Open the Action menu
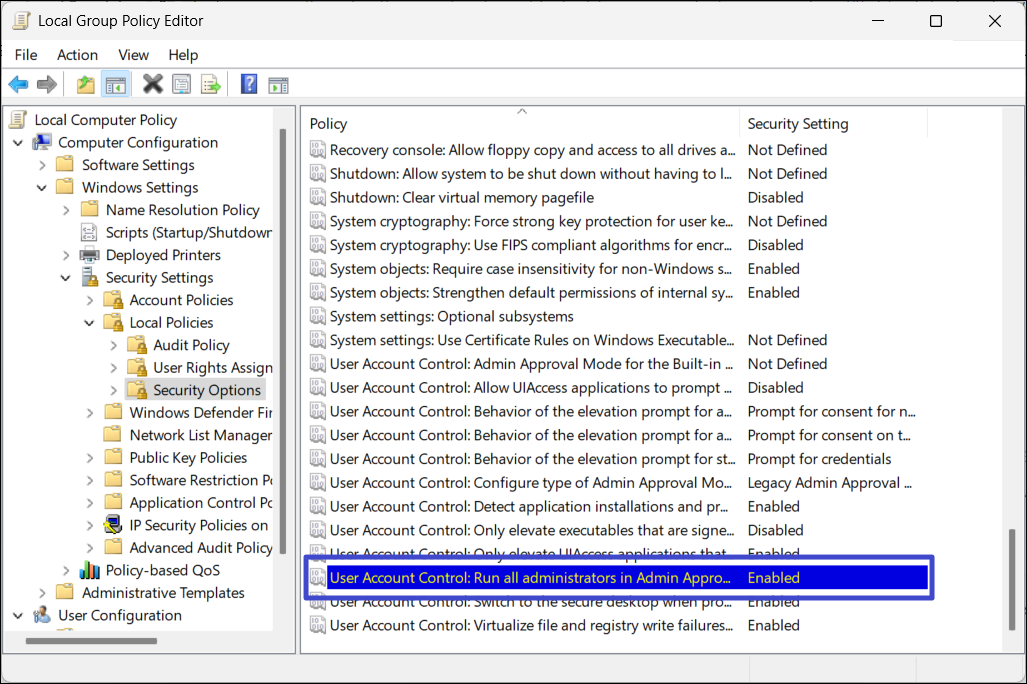1027x684 pixels. (x=77, y=55)
